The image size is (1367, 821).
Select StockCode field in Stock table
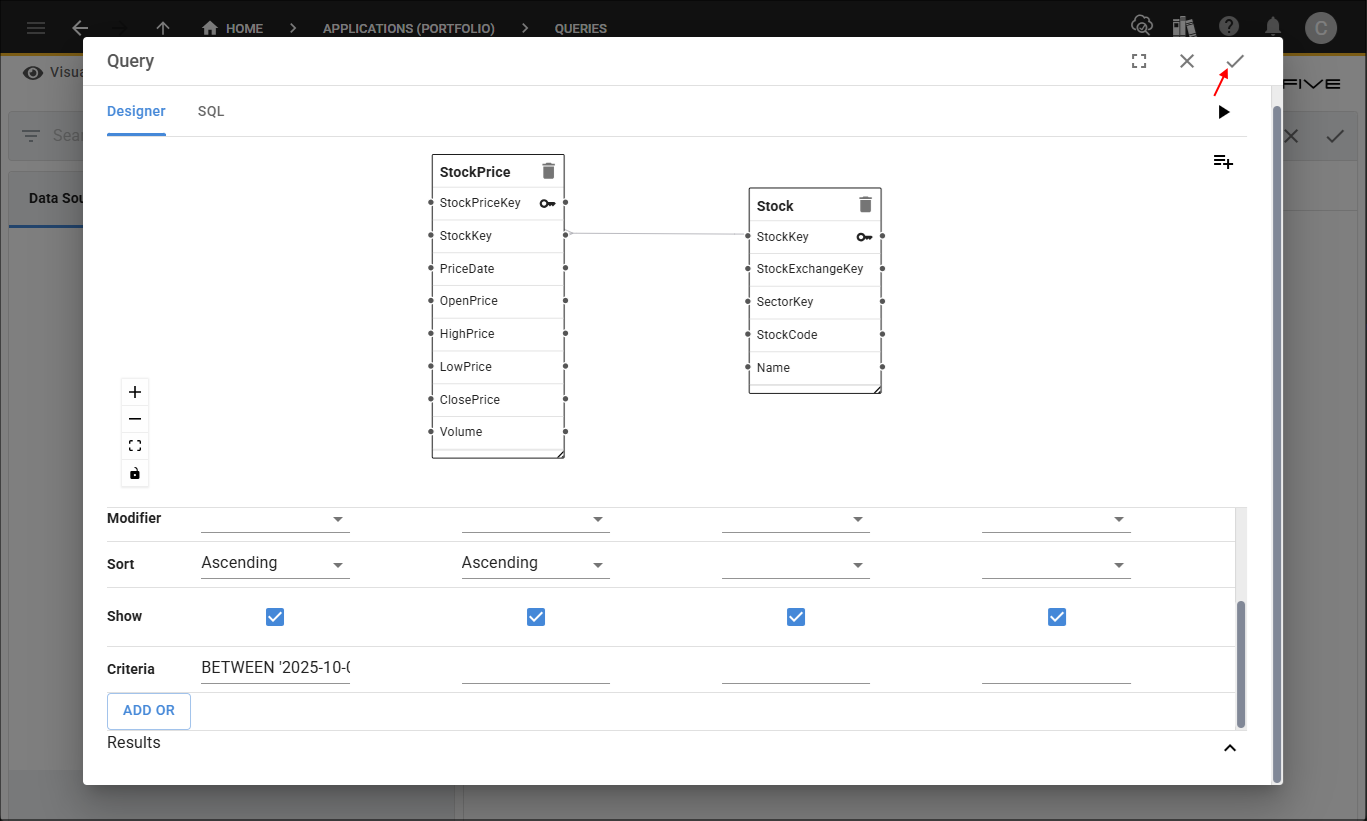[815, 335]
